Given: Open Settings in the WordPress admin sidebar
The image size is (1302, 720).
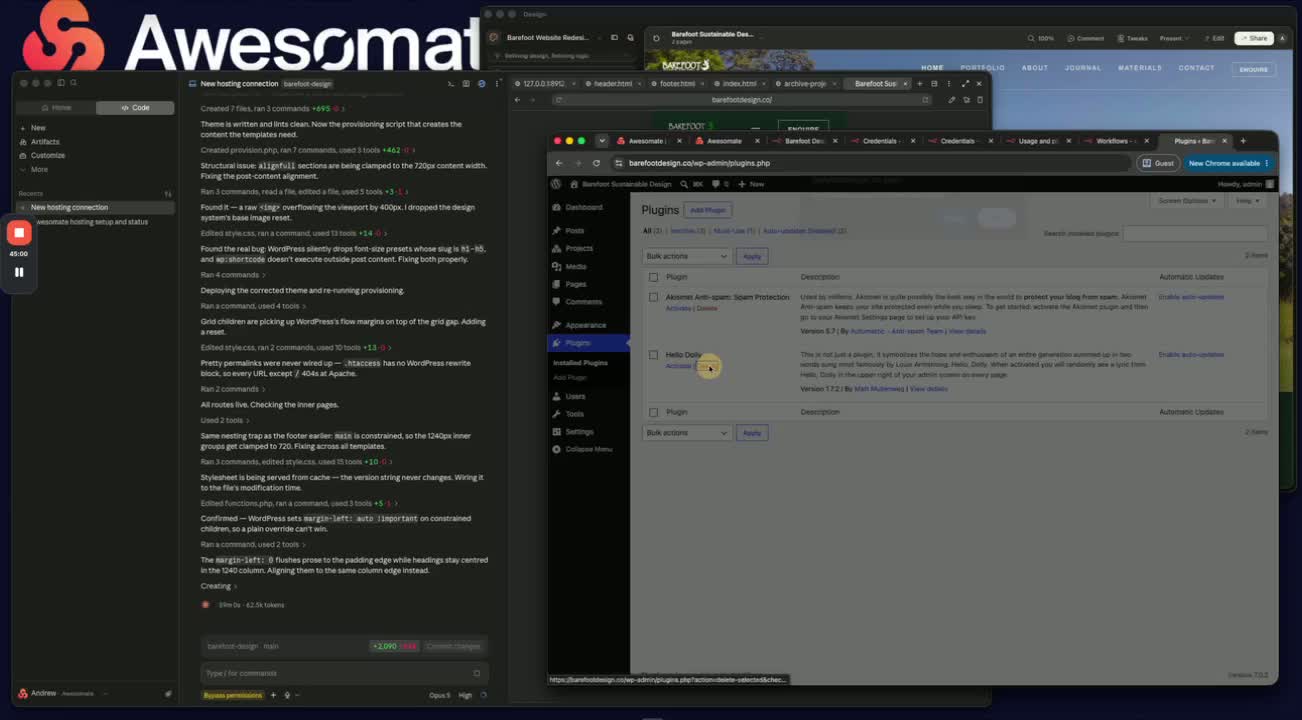Looking at the screenshot, I should coord(579,432).
